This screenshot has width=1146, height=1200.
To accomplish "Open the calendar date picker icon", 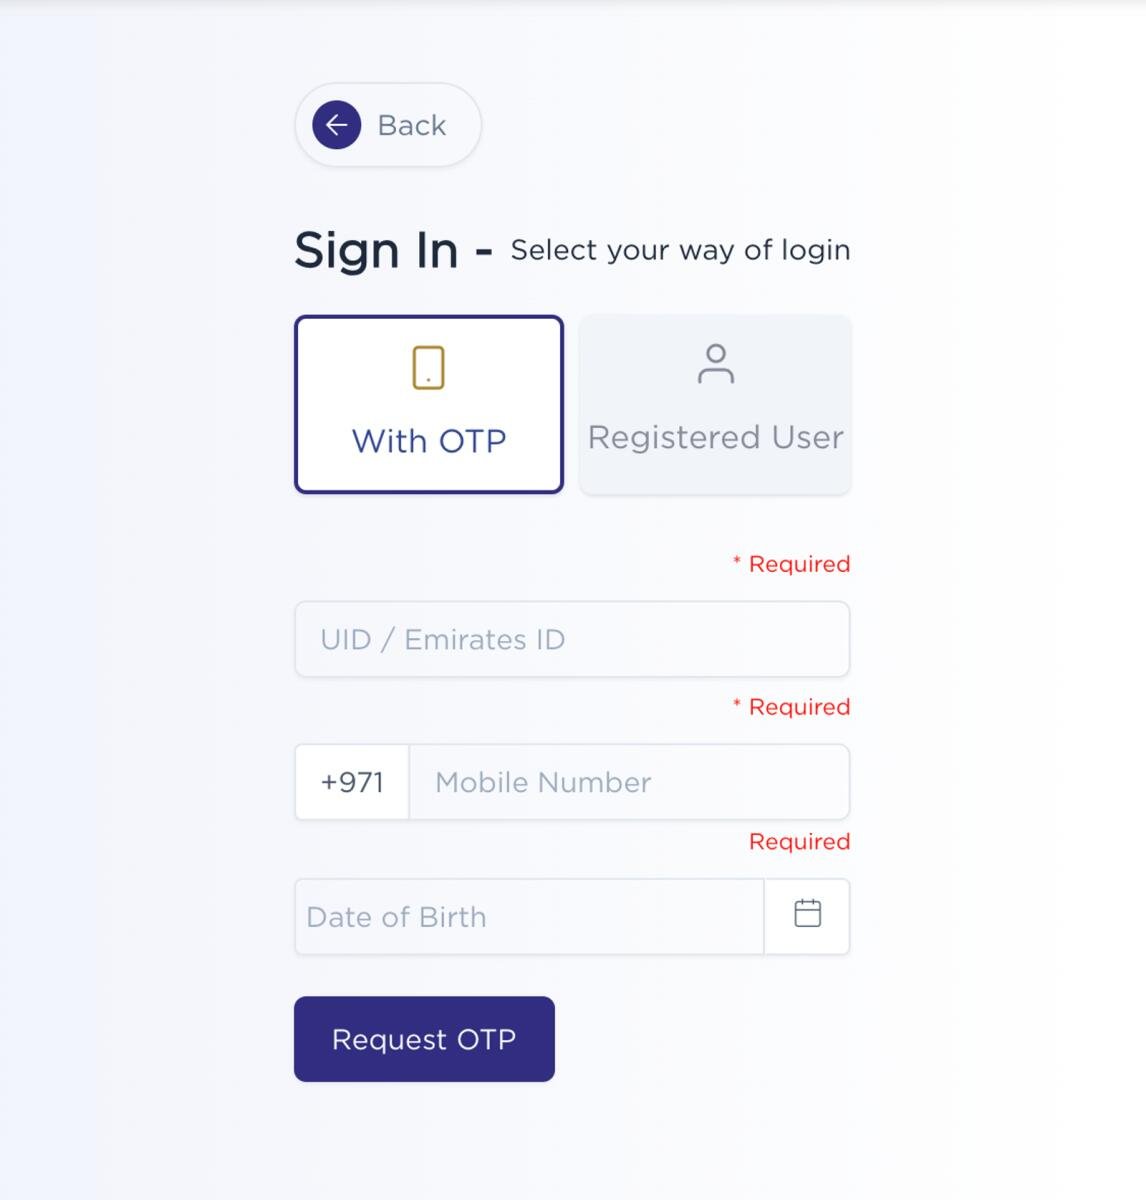I will coord(808,913).
